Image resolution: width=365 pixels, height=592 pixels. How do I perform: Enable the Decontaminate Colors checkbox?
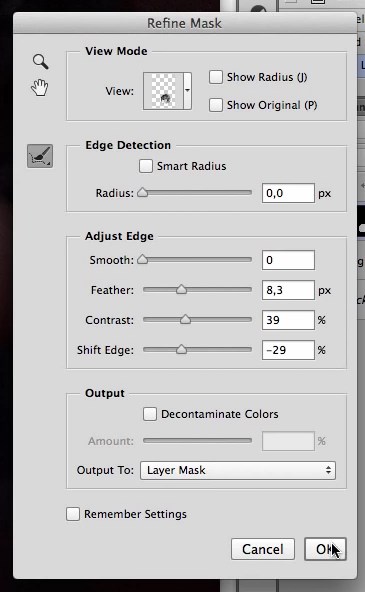click(x=150, y=414)
